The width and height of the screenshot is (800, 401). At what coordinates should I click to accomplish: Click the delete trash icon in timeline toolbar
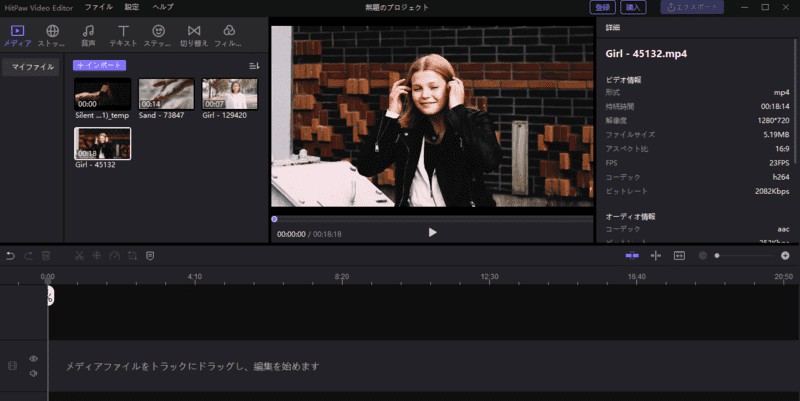click(45, 256)
